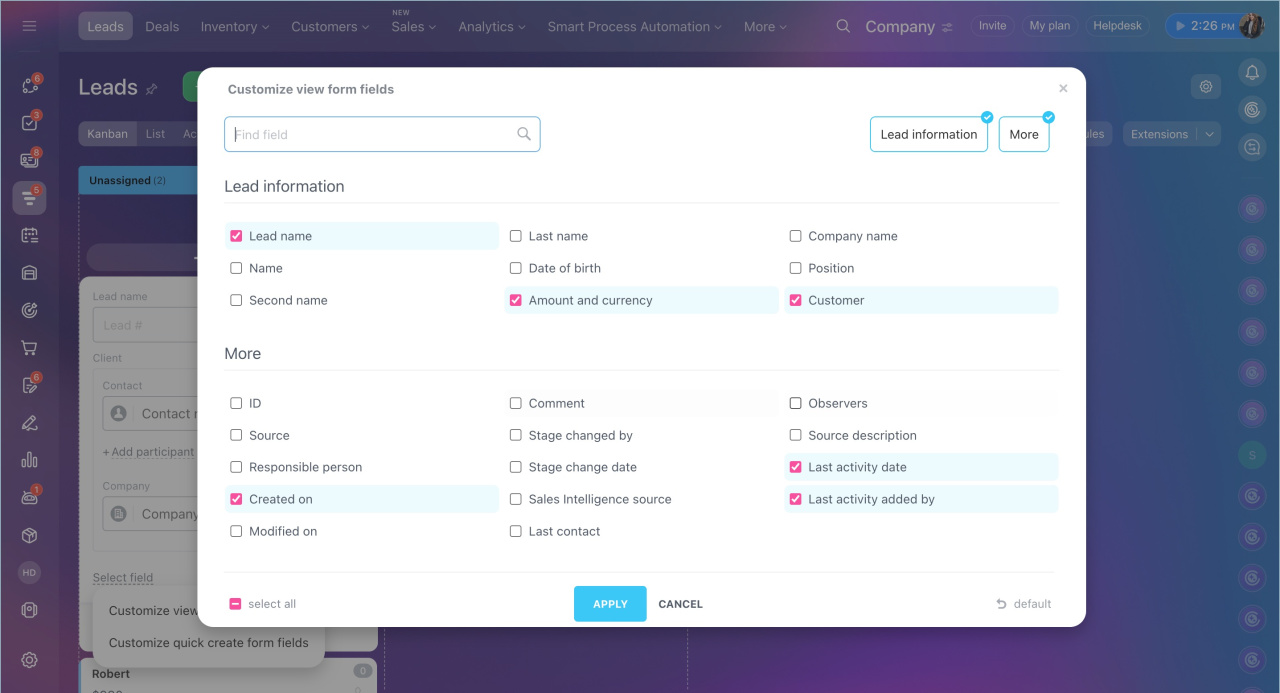Open the search magnifier in top bar
This screenshot has height=693, width=1280.
[x=844, y=26]
